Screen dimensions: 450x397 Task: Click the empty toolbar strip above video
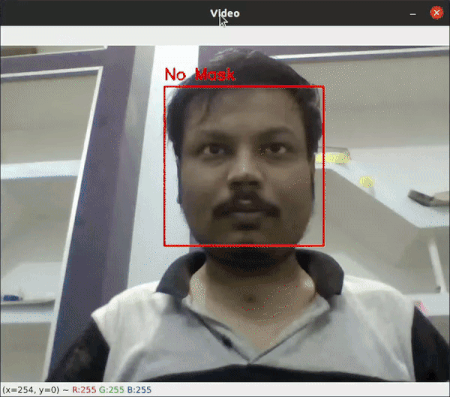pos(225,36)
